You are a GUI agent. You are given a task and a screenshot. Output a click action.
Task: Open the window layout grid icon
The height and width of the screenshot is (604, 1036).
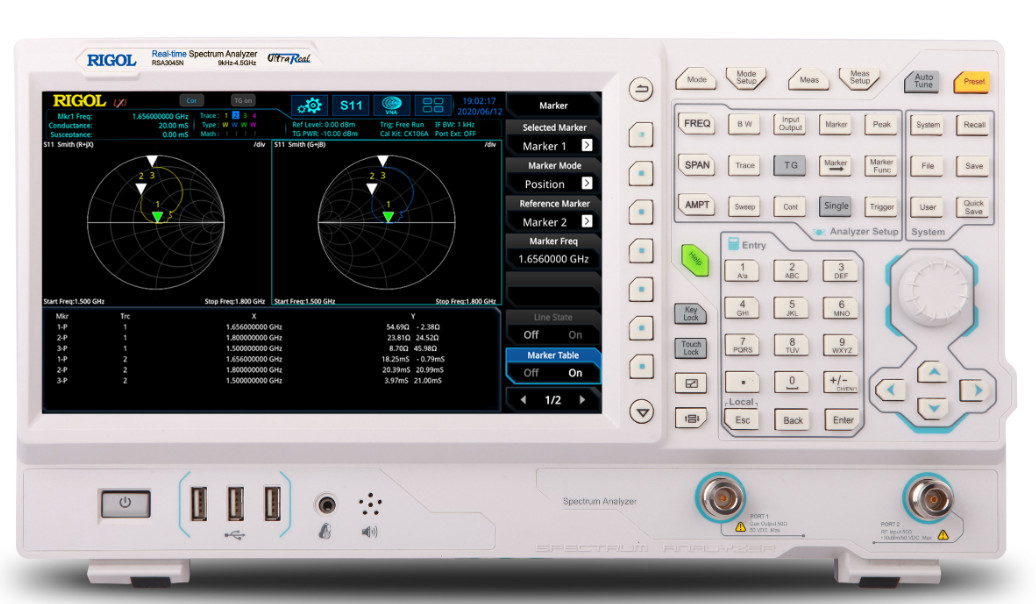tap(433, 106)
